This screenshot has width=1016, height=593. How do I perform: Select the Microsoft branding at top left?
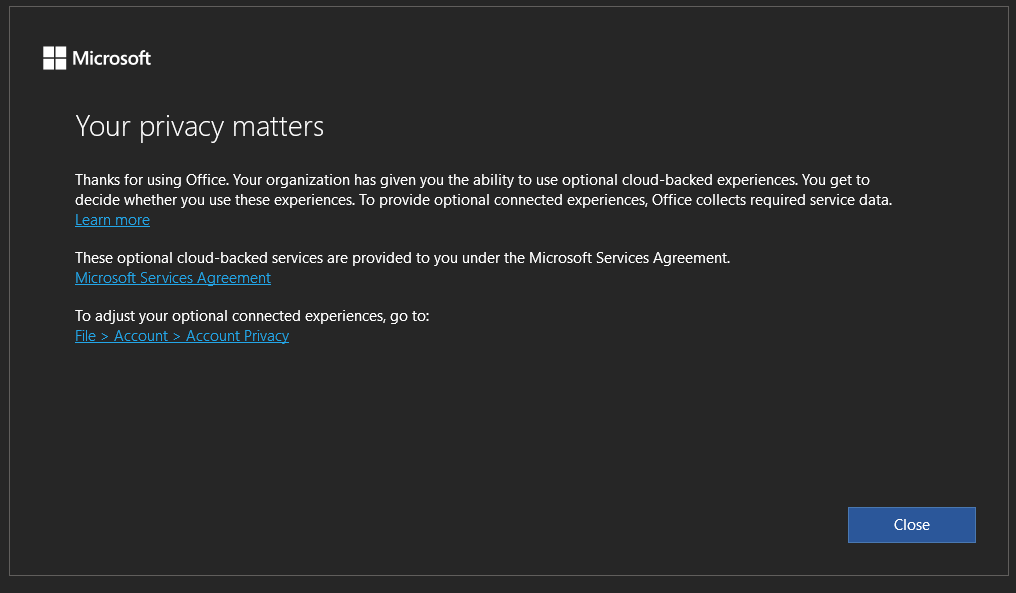click(96, 57)
